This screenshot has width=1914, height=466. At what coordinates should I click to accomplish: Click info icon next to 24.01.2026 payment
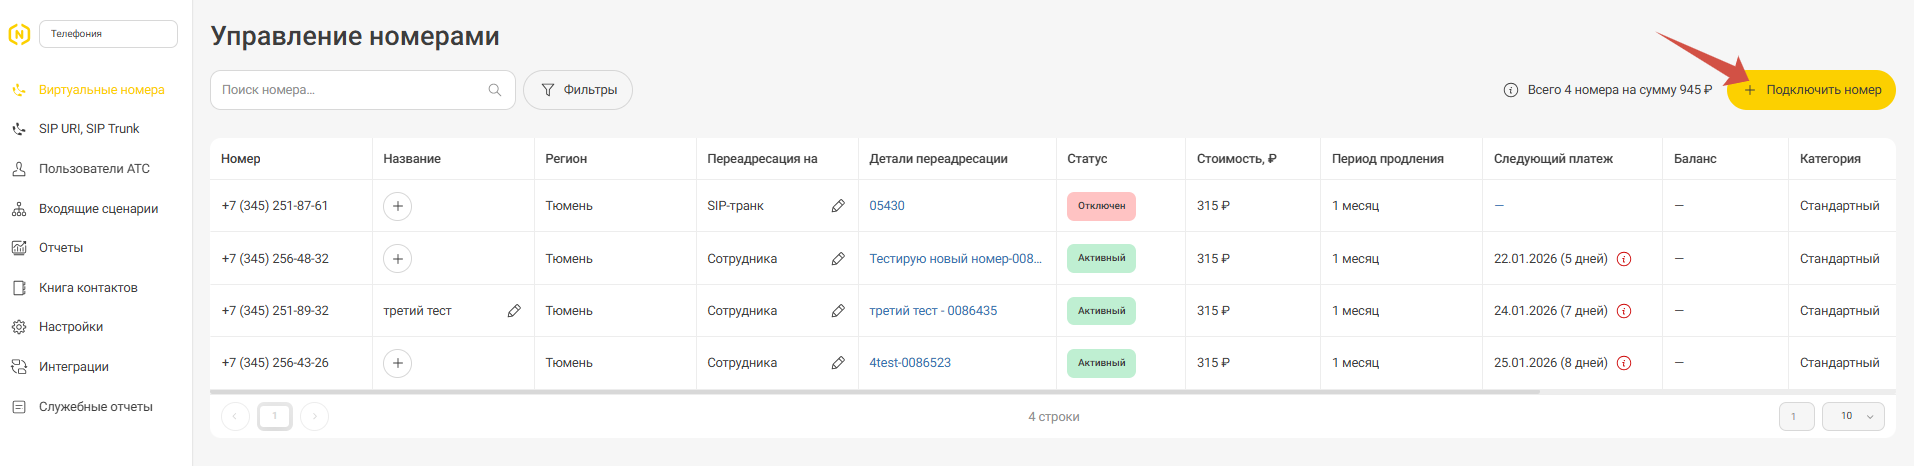tap(1624, 311)
